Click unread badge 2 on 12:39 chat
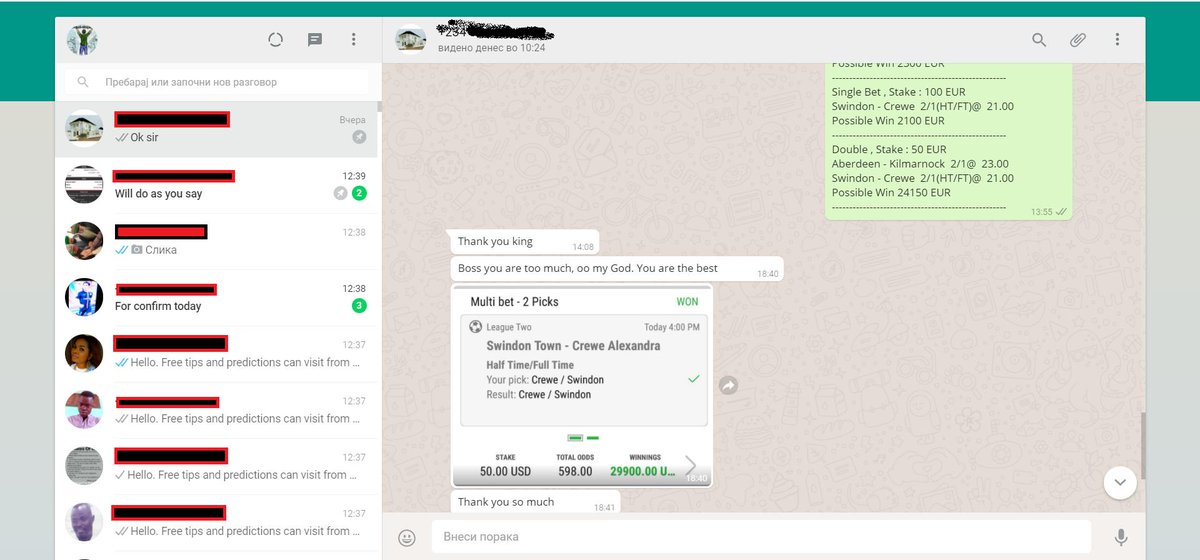The height and width of the screenshot is (560, 1200). 359,193
